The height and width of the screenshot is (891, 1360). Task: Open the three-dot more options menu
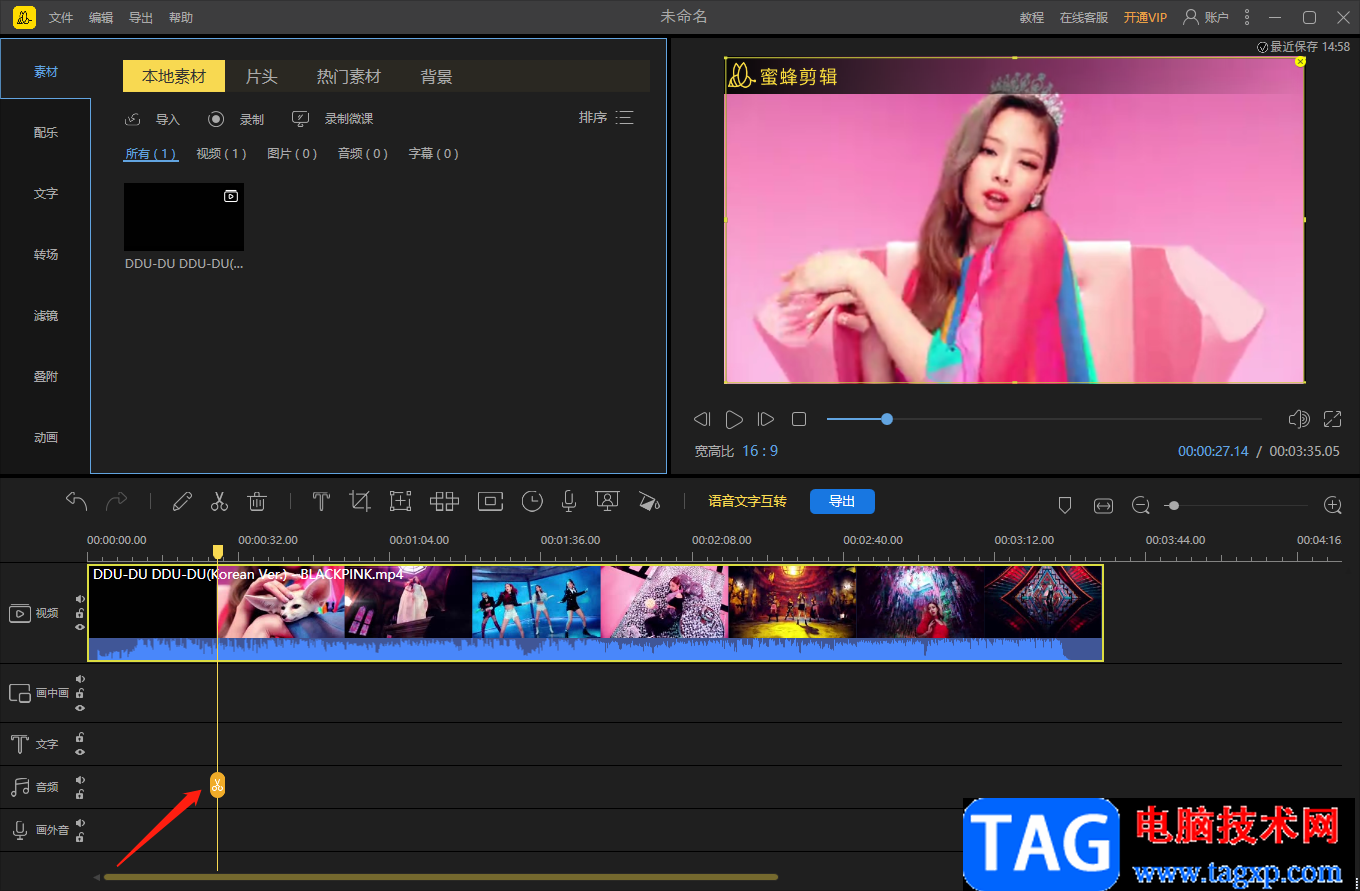(1246, 17)
